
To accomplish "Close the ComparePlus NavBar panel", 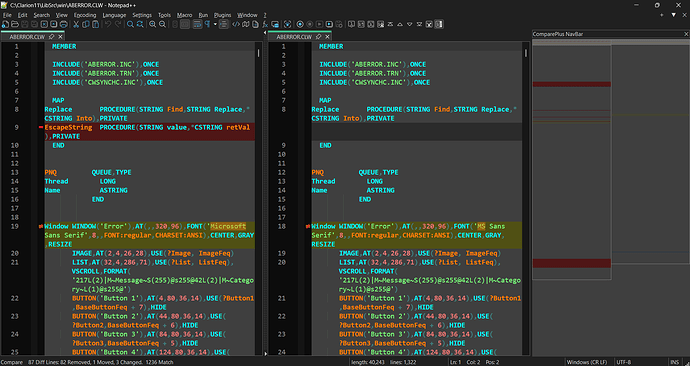I will tap(686, 34).
